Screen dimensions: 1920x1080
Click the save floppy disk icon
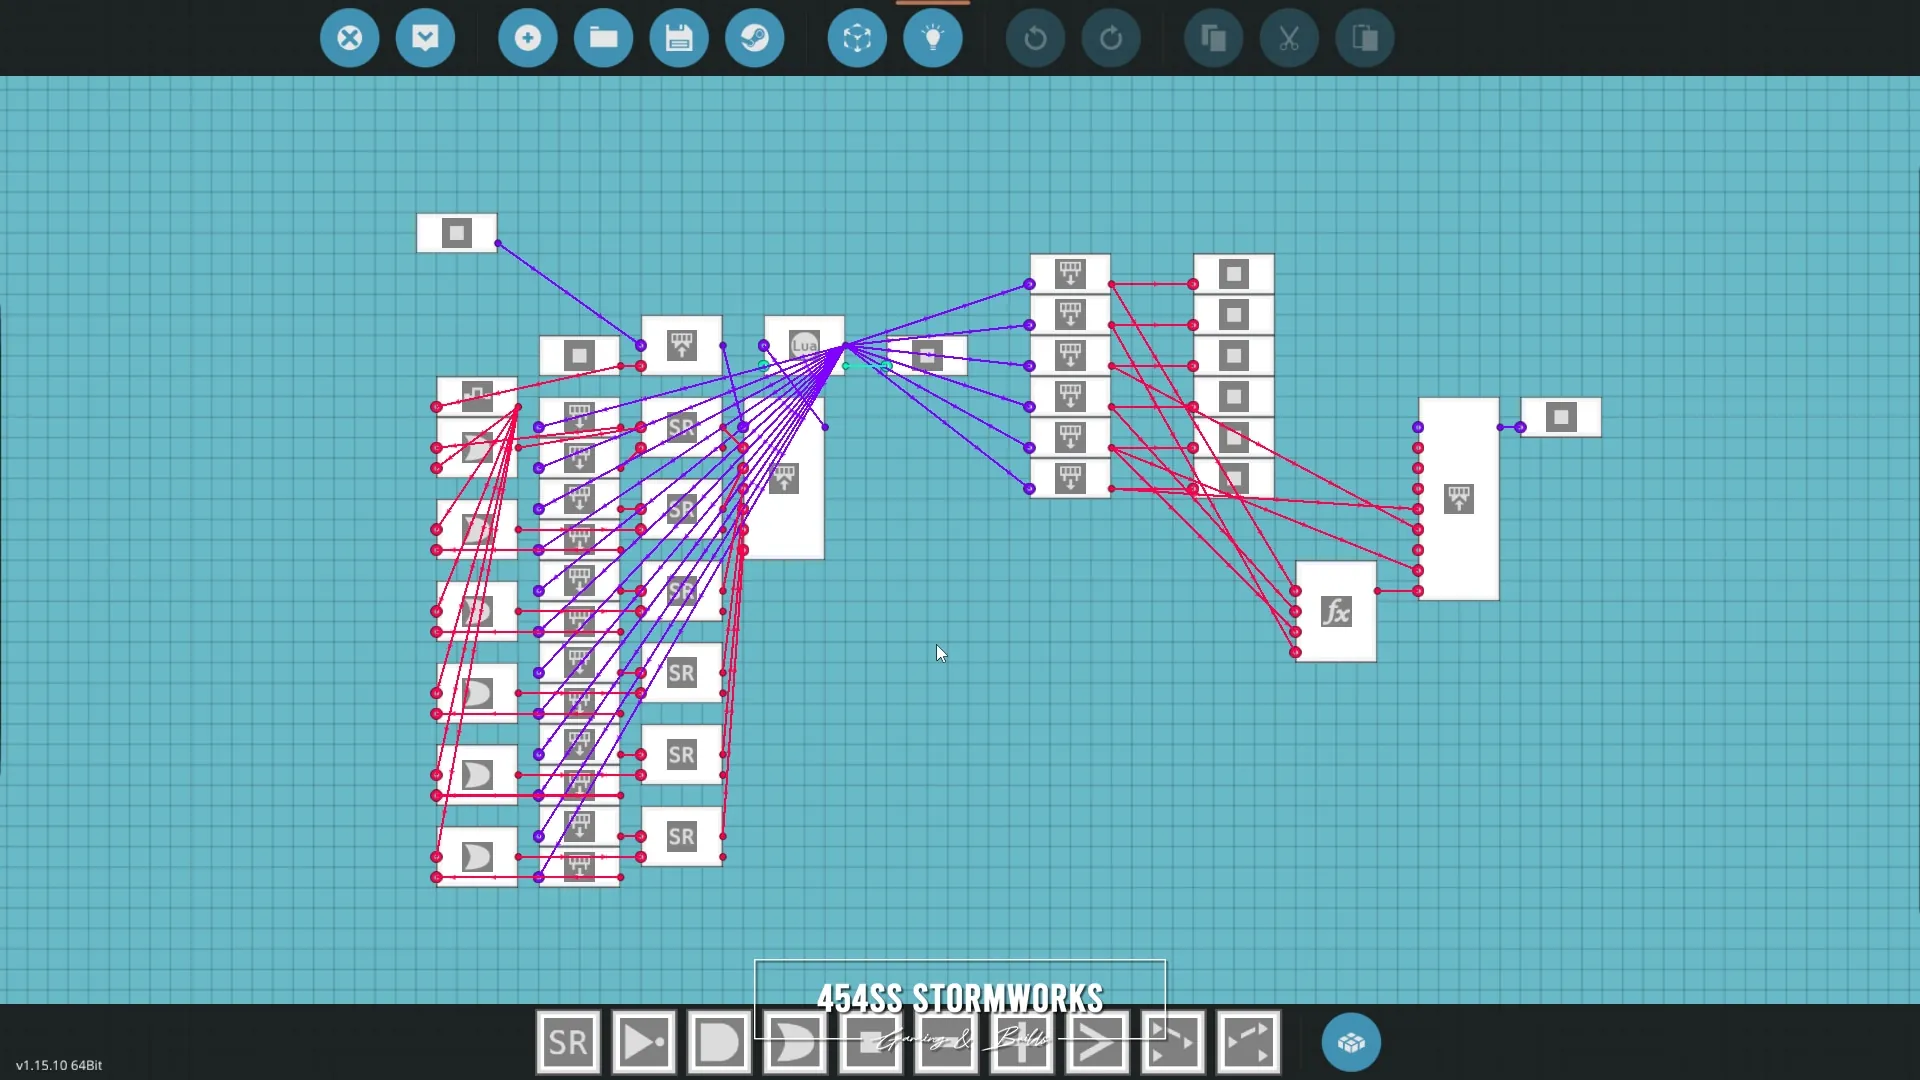click(x=679, y=38)
